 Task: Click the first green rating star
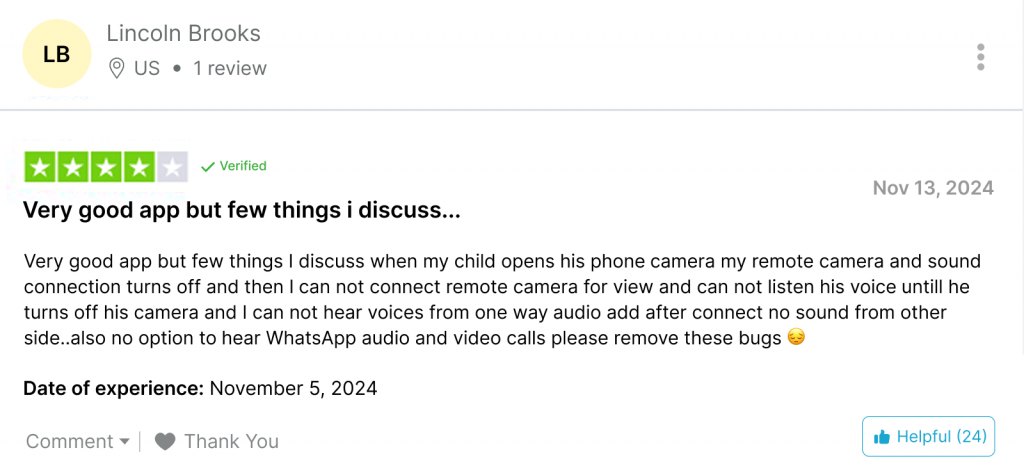click(x=40, y=167)
